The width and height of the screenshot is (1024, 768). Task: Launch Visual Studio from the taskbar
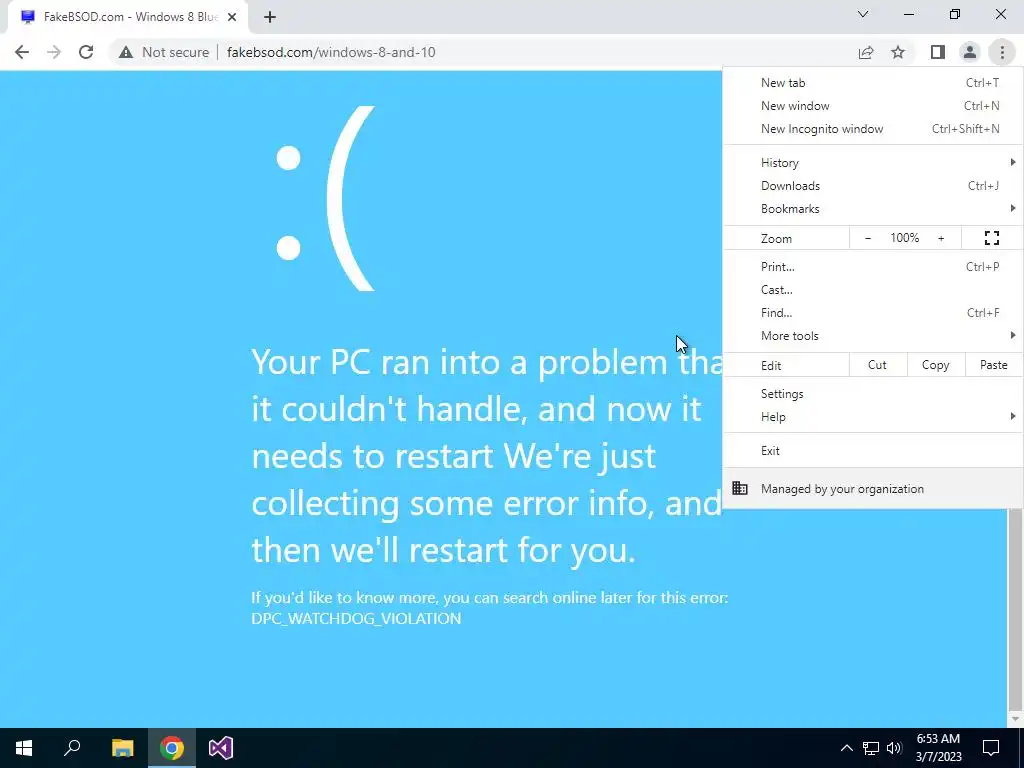coord(221,748)
